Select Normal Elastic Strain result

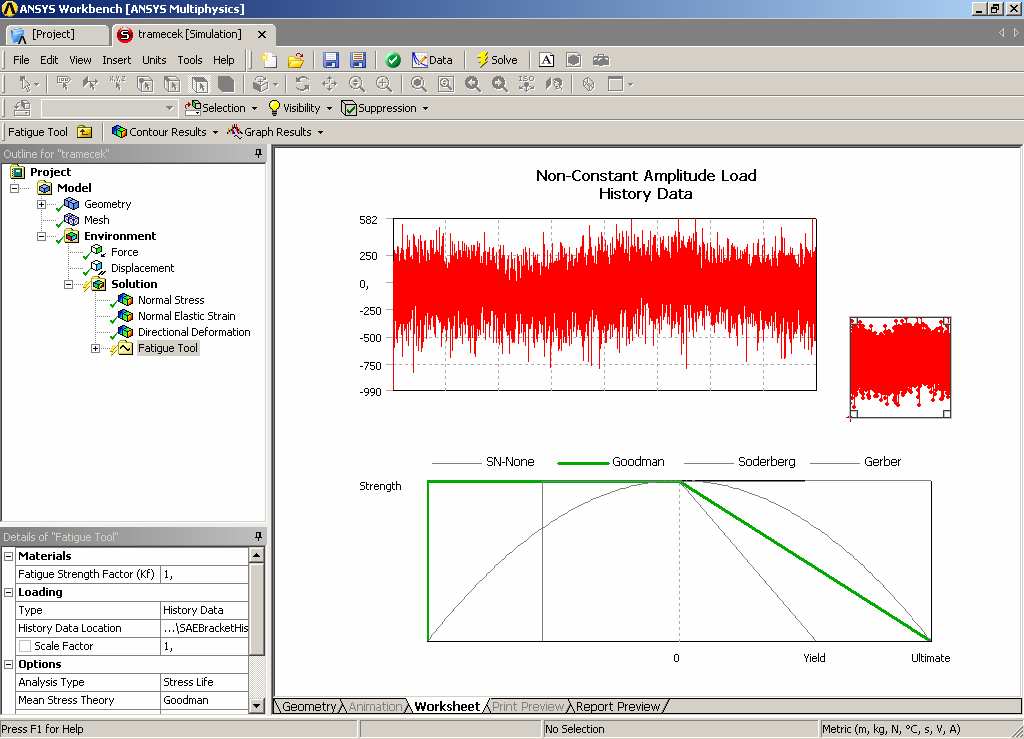click(187, 316)
